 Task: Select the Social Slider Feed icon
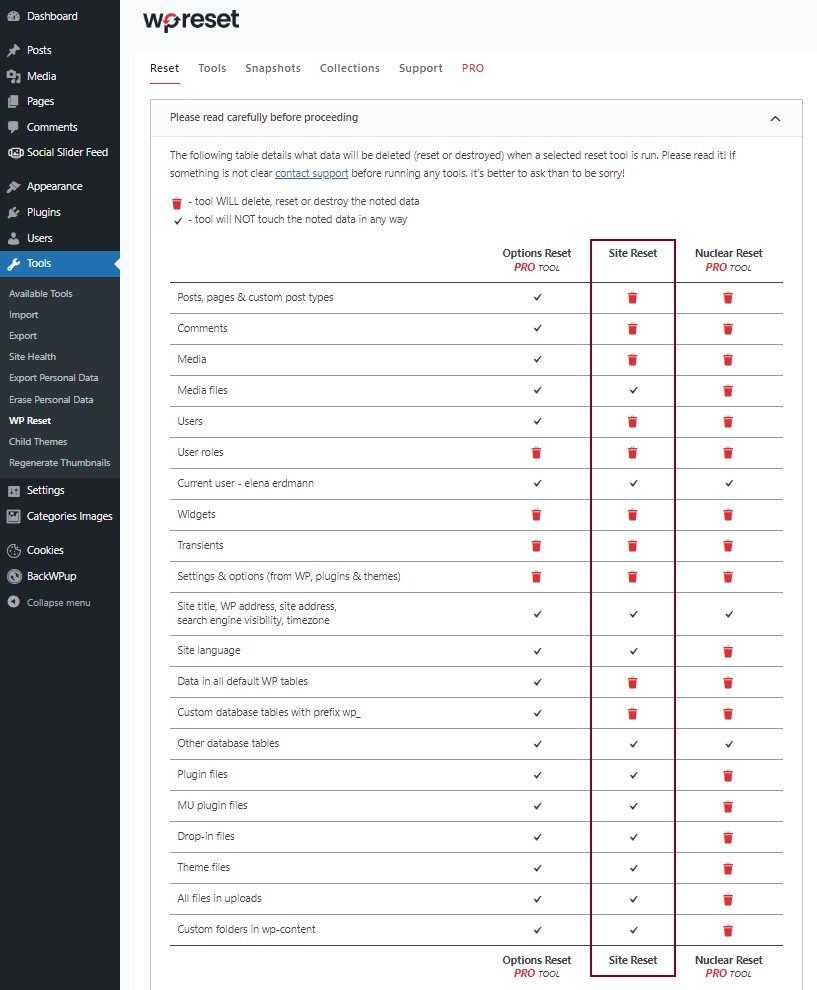14,152
